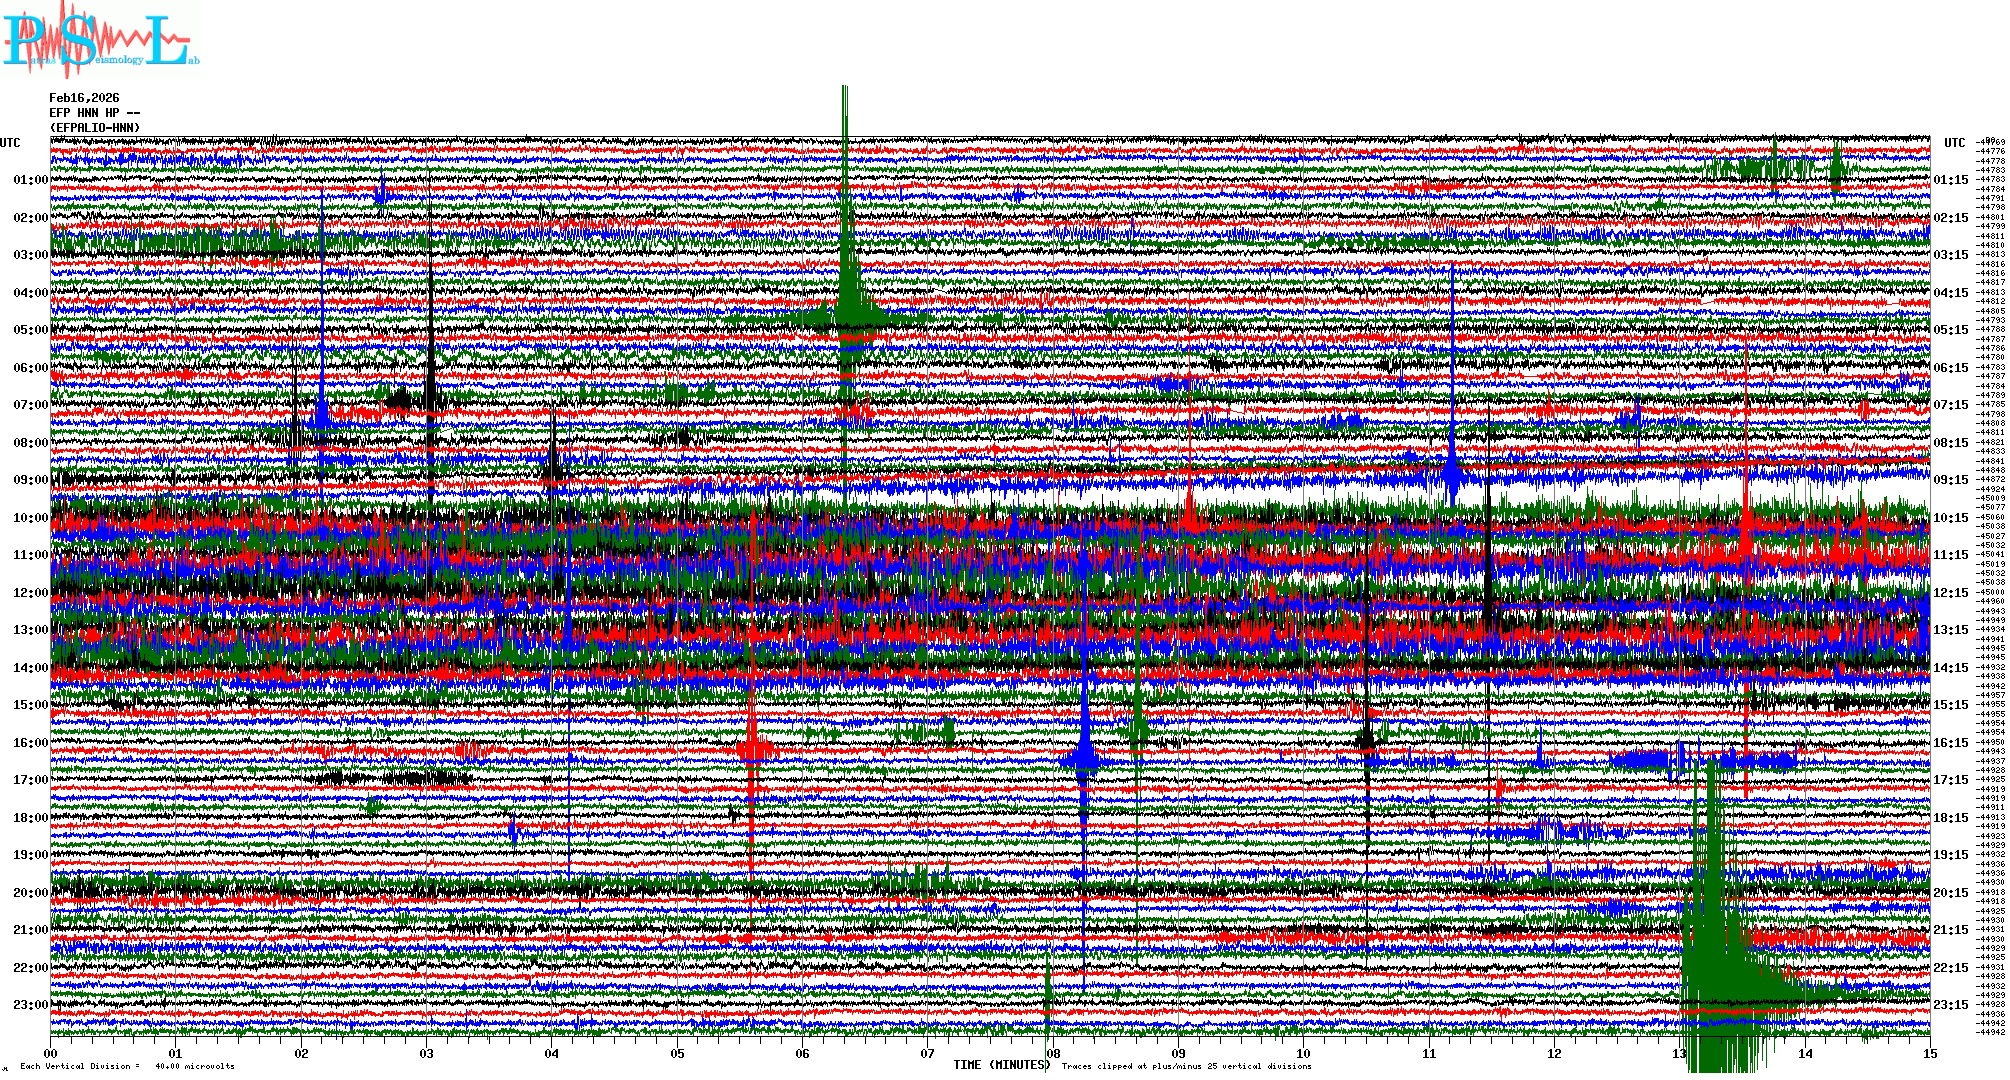
Task: Click the right UTC axis header
Action: (1954, 143)
